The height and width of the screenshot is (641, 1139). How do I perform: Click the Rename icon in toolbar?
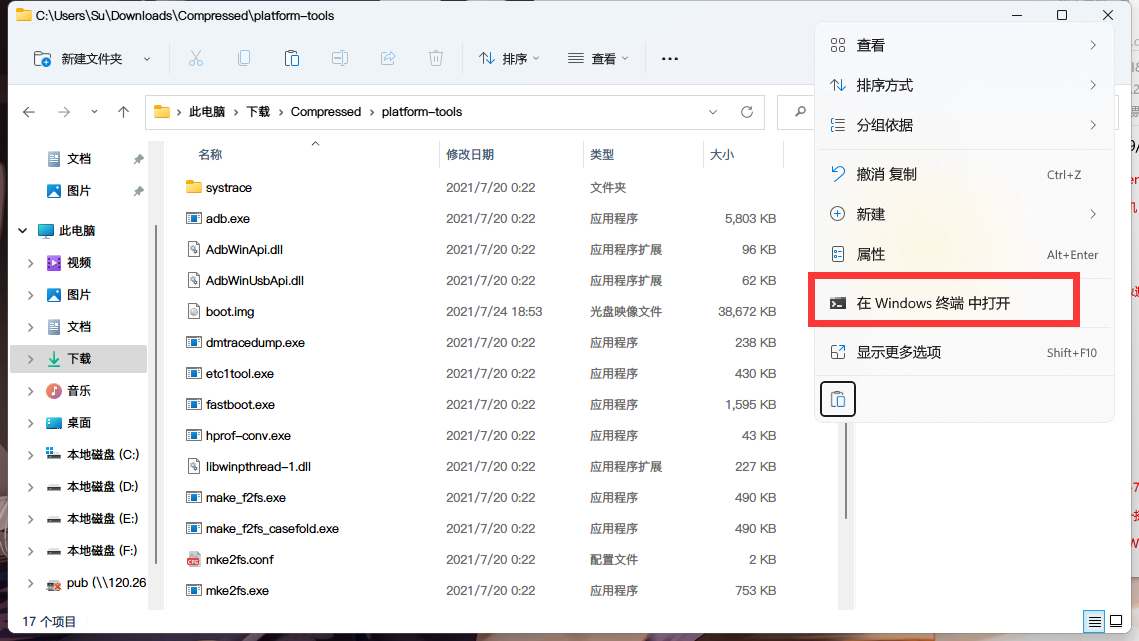point(340,58)
